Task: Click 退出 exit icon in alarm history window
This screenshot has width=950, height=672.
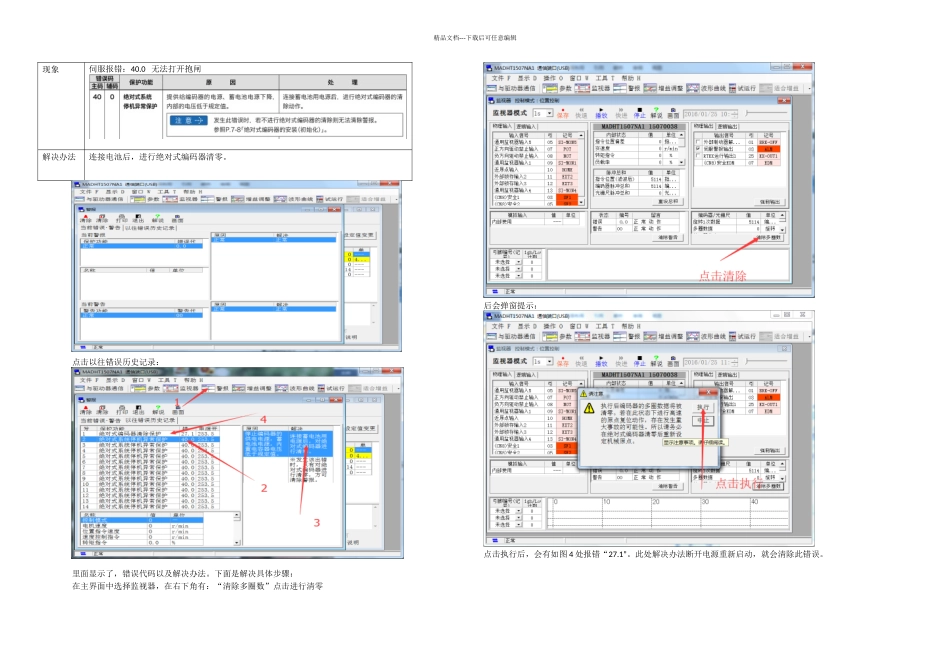Action: pos(138,410)
